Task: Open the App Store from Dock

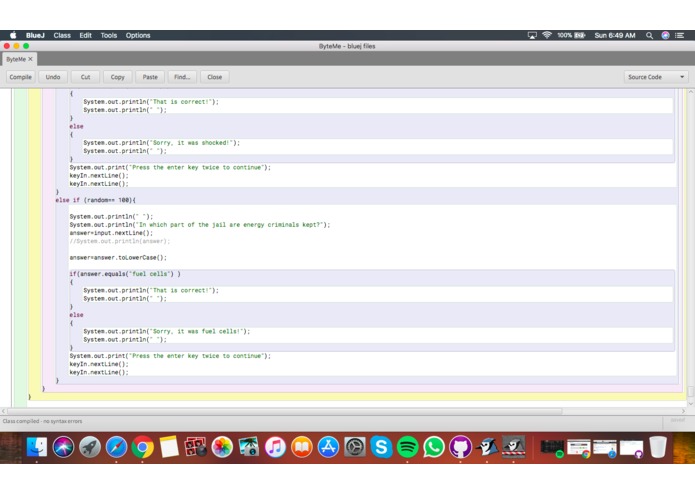Action: tap(328, 447)
